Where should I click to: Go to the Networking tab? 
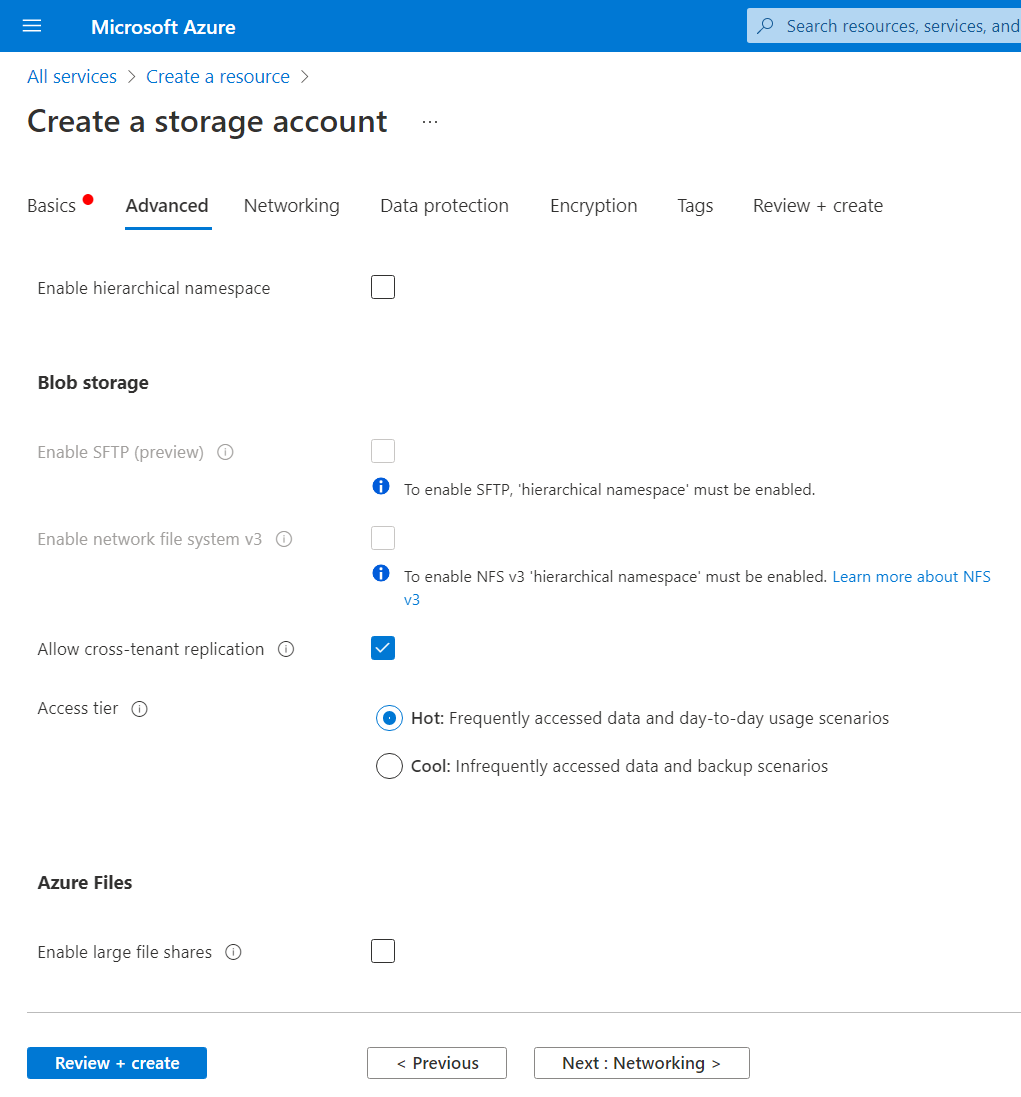tap(292, 206)
